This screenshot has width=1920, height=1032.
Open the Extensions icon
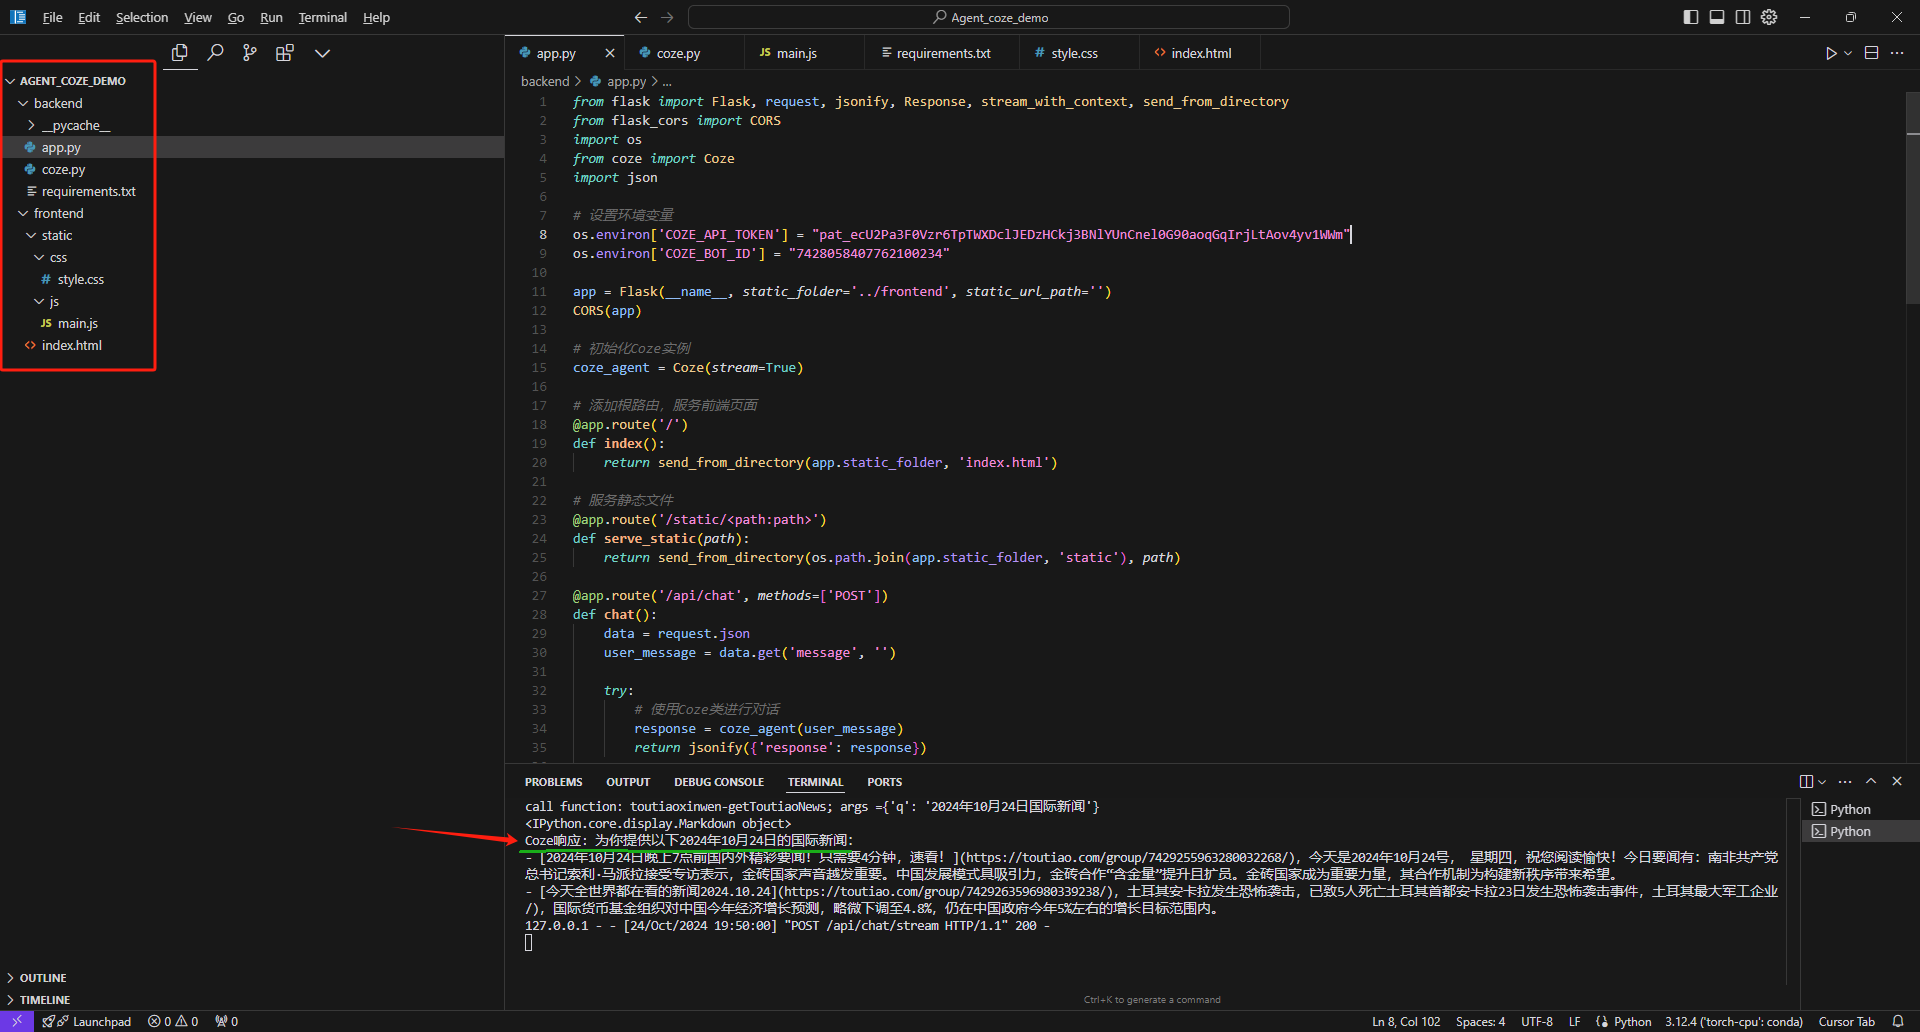point(285,53)
